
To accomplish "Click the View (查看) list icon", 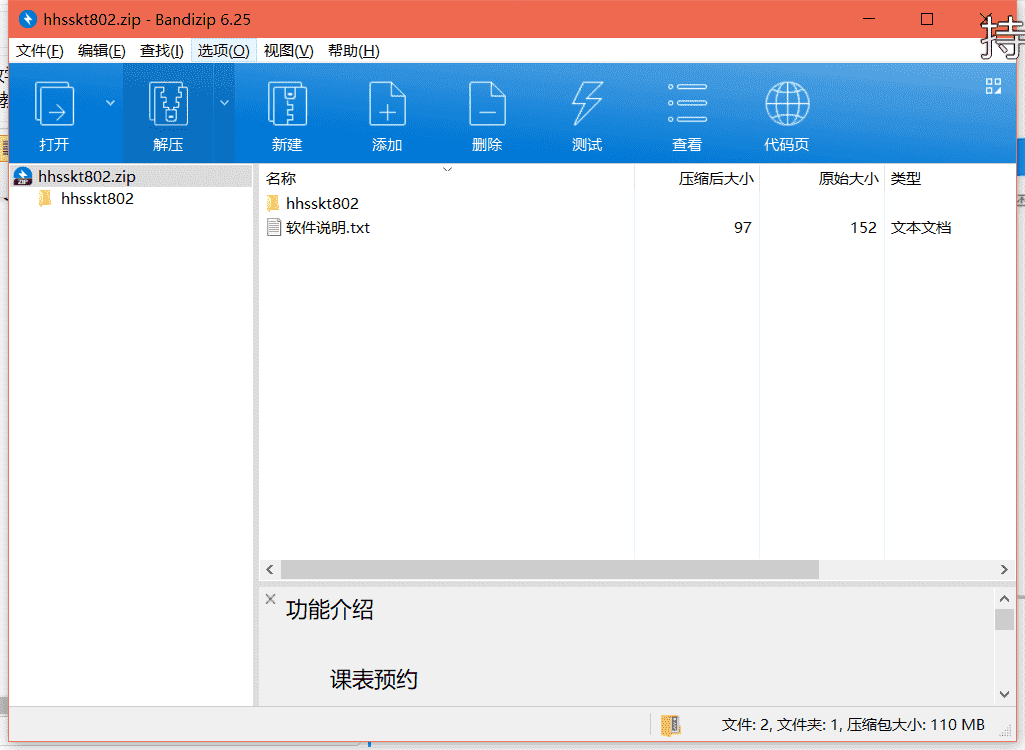I will (687, 103).
